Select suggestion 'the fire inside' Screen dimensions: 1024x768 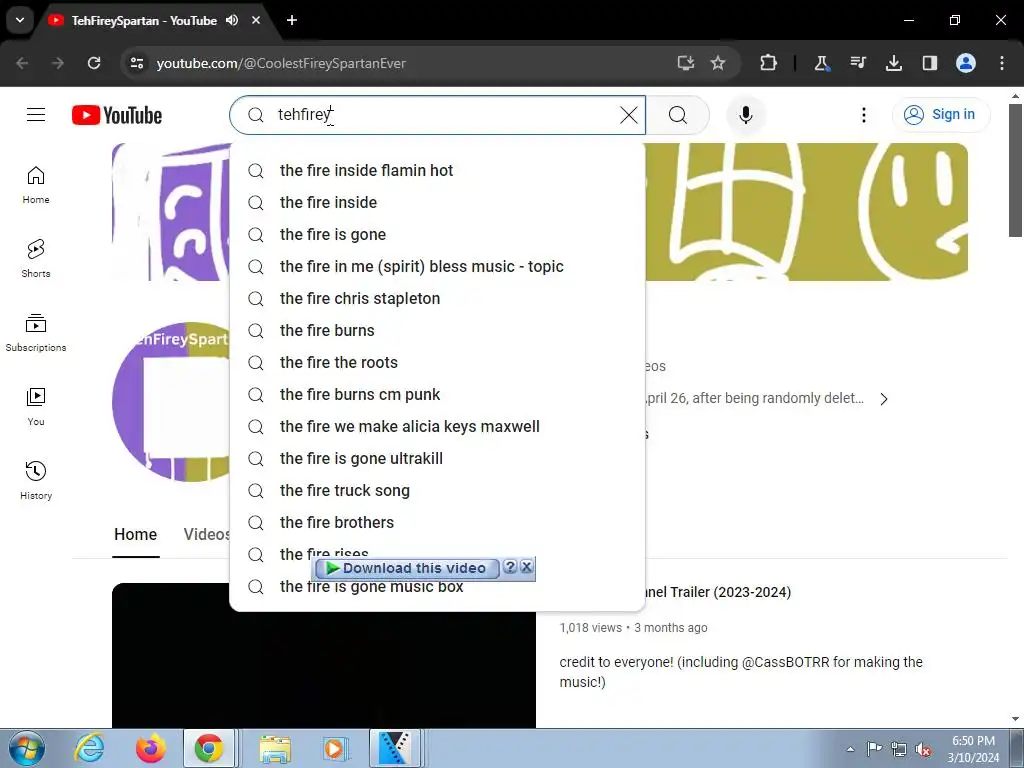437,202
